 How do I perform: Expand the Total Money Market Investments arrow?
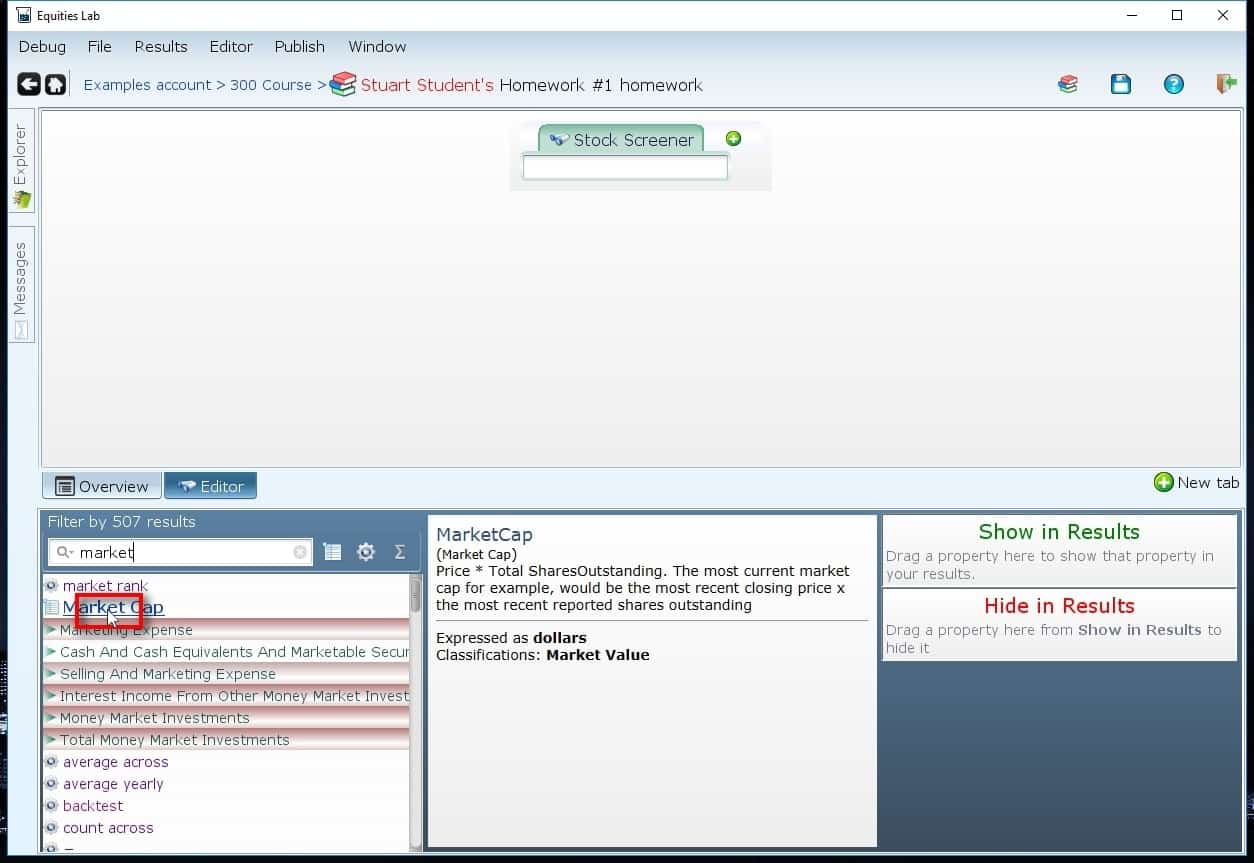51,740
